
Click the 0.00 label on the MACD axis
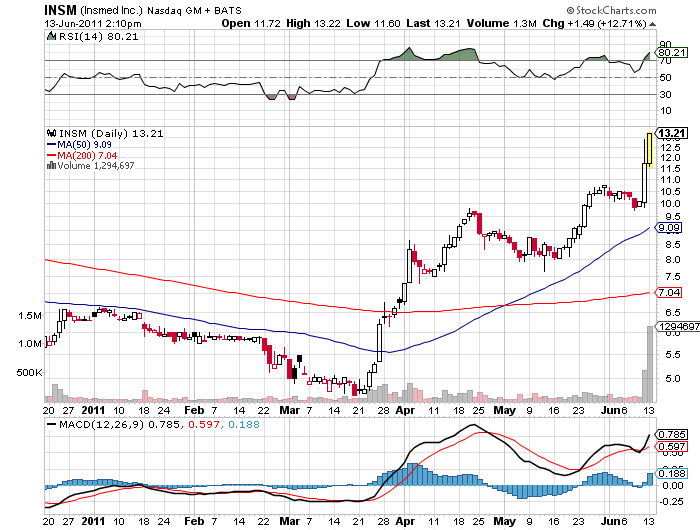pos(673,485)
